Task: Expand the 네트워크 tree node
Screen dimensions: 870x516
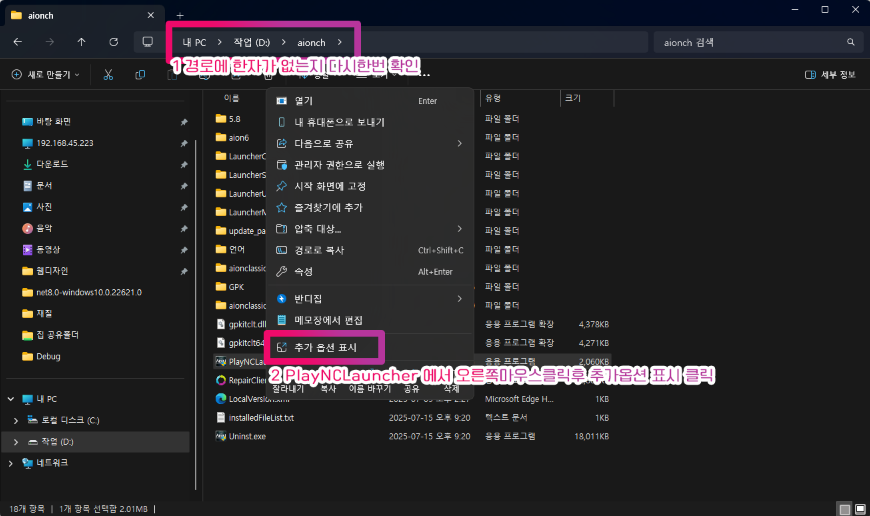Action: pyautogui.click(x=12, y=463)
